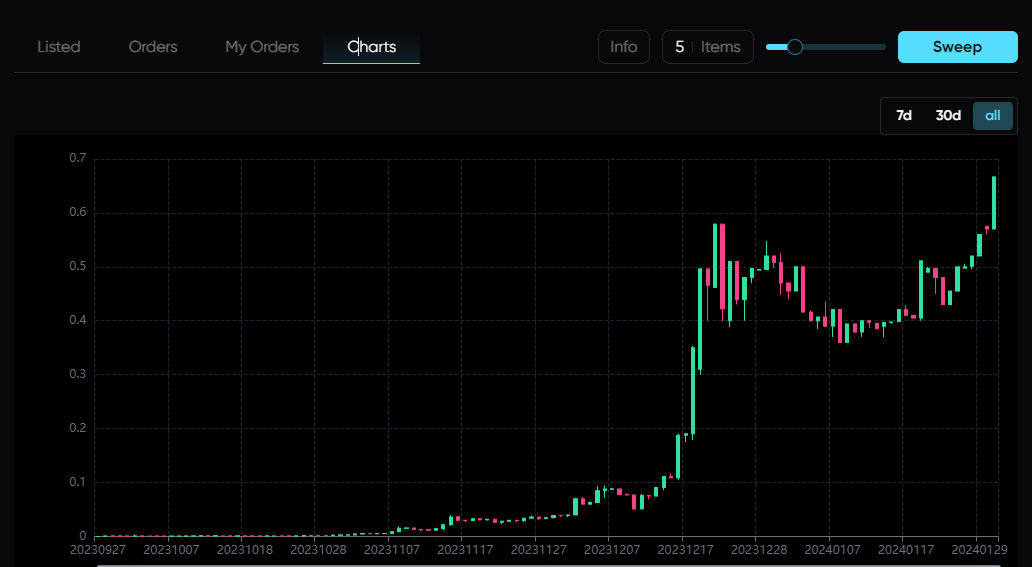Switch to the Listed tab
The height and width of the screenshot is (567, 1032).
pos(59,47)
